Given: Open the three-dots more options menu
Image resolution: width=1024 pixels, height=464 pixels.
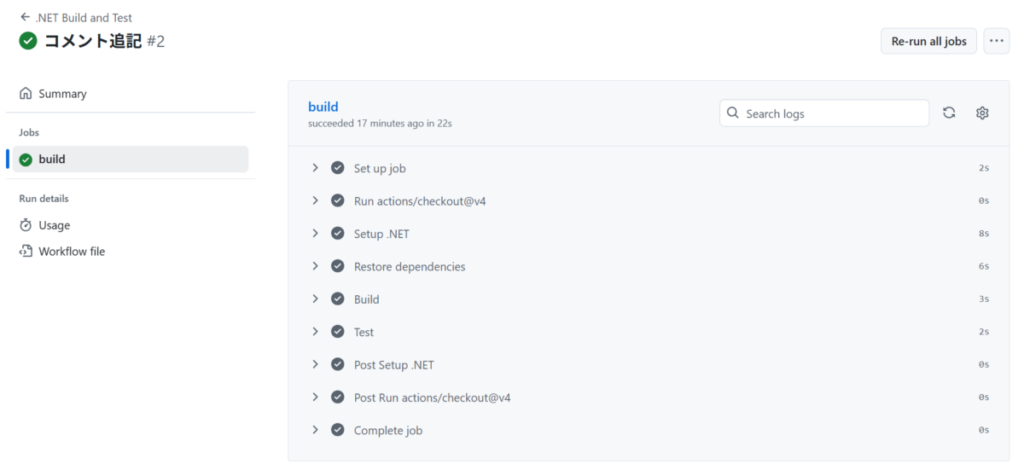Looking at the screenshot, I should (x=996, y=41).
